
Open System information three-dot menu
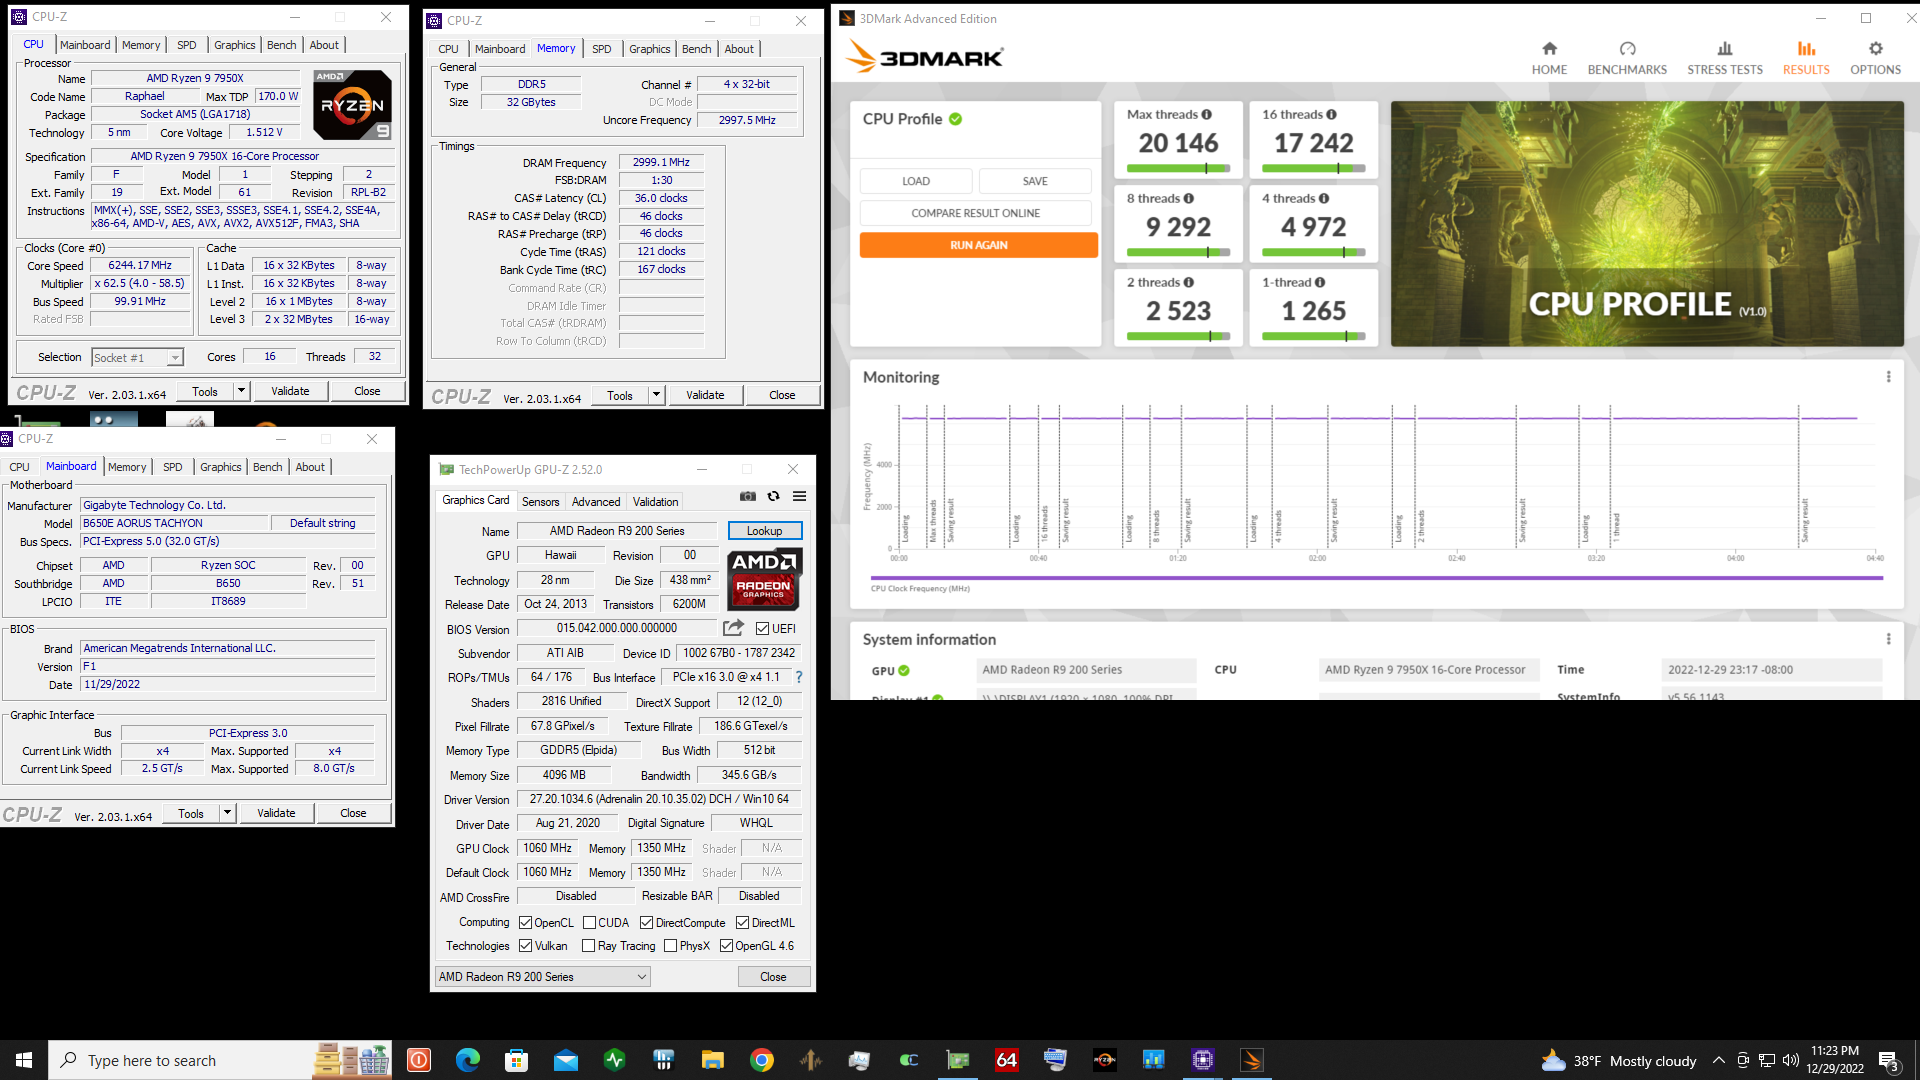coord(1888,639)
